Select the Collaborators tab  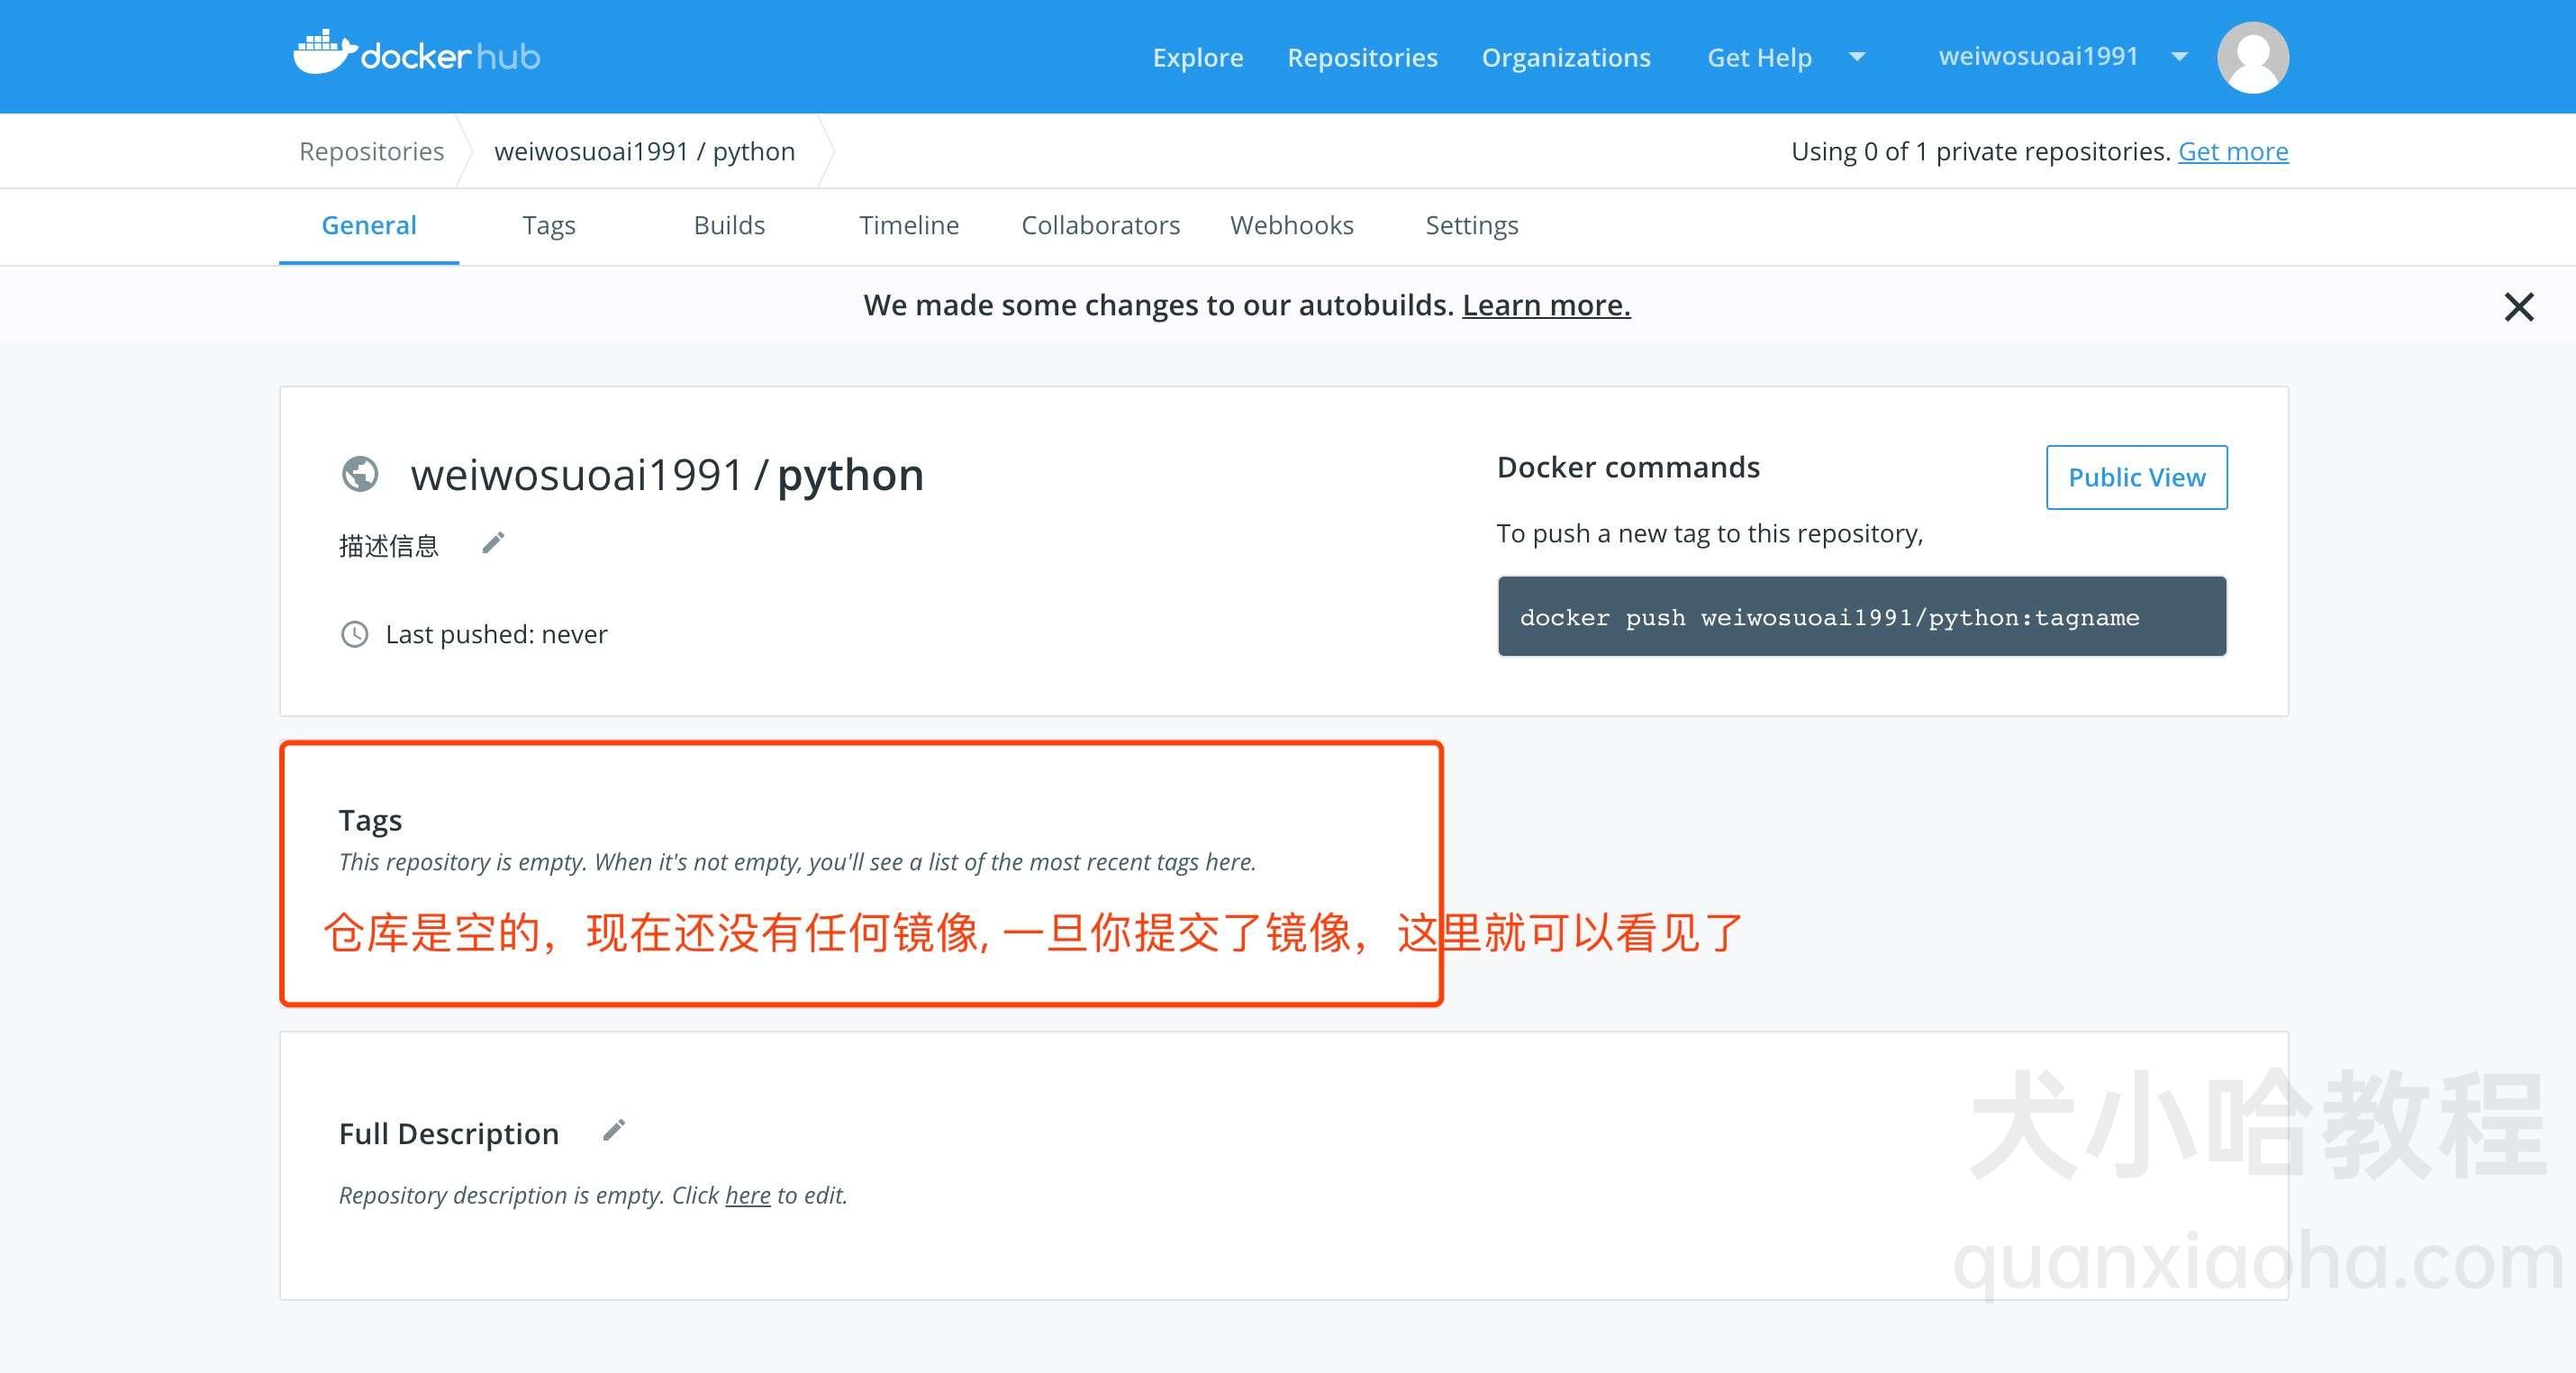click(1100, 225)
